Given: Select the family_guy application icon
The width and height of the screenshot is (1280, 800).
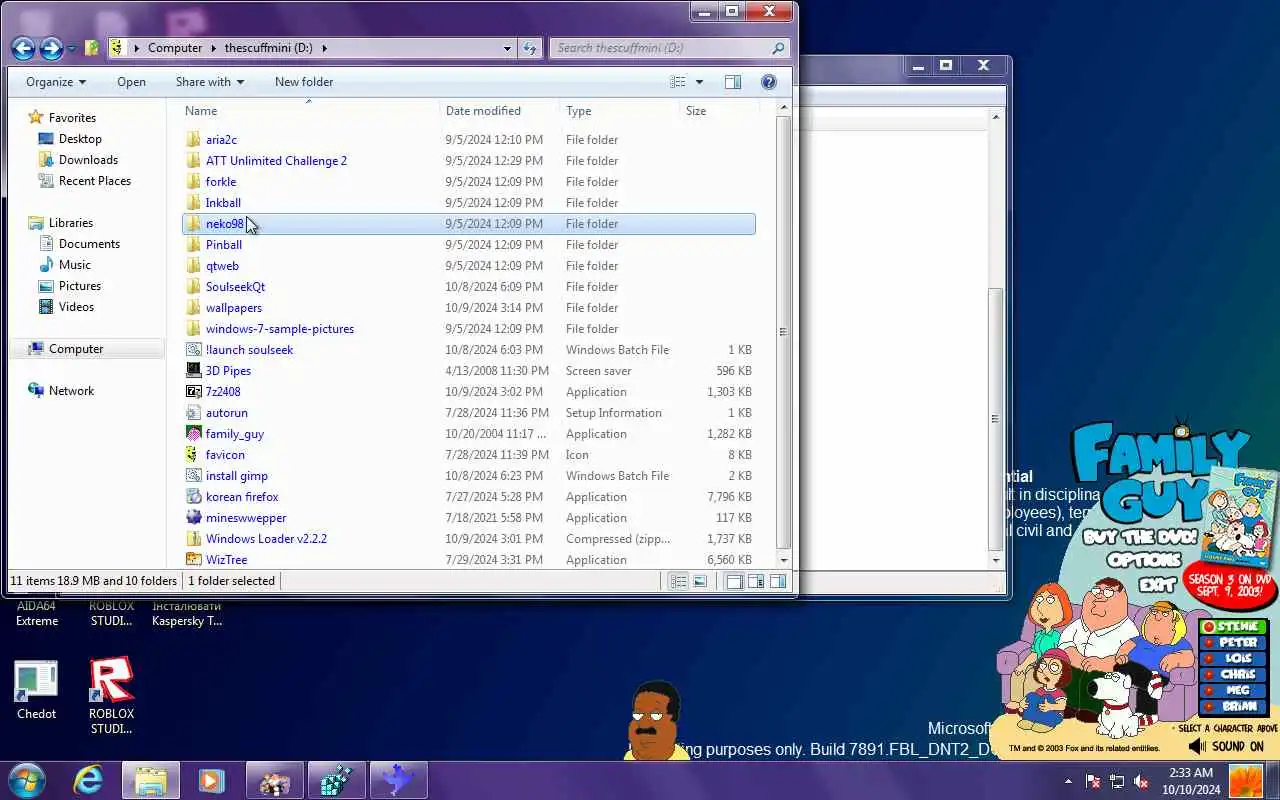Looking at the screenshot, I should 194,434.
